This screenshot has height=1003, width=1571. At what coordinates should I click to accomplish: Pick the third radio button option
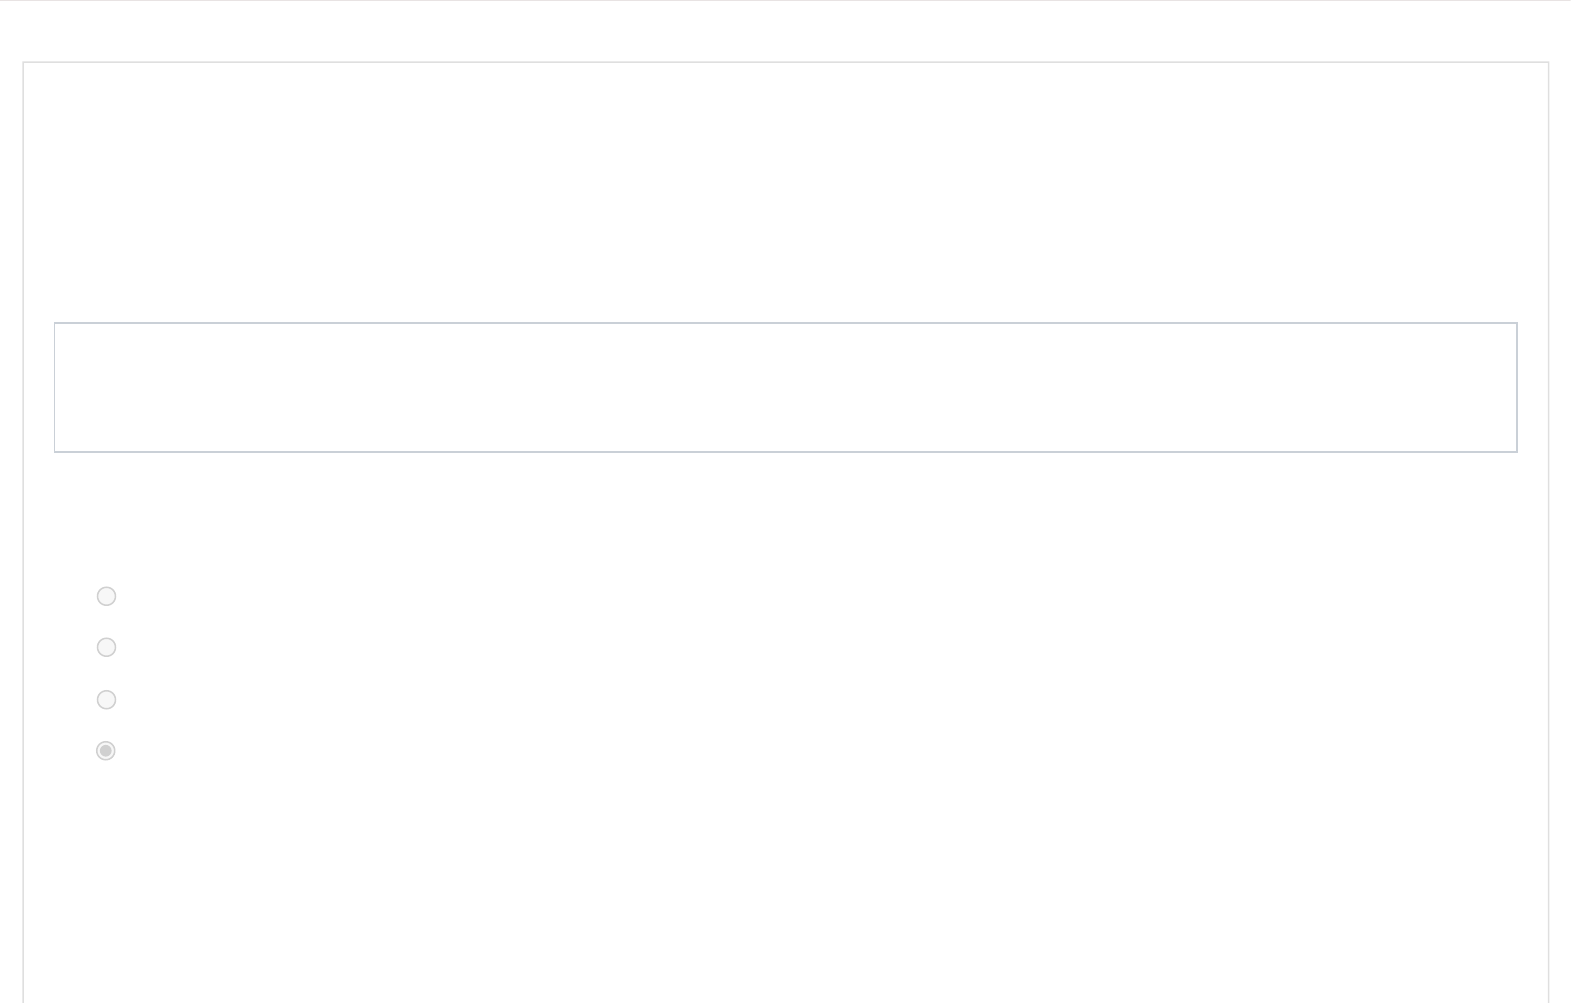tap(106, 699)
